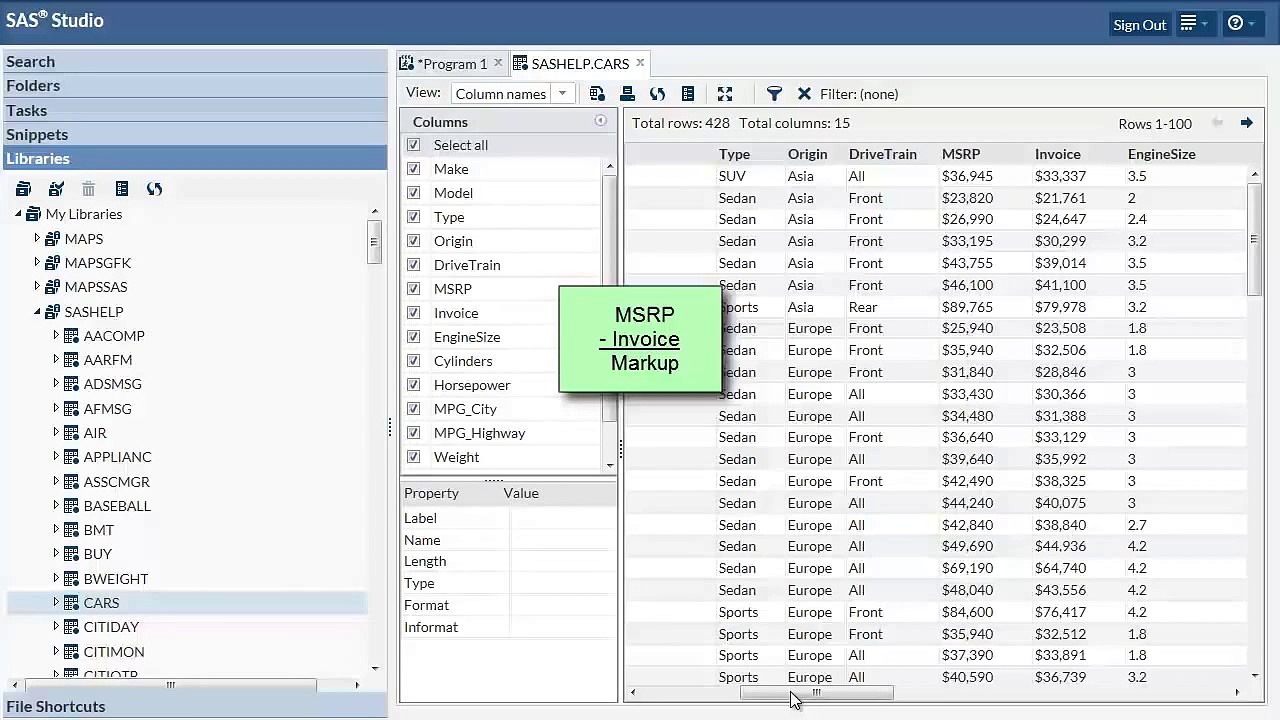Open the More application options menu
Image resolution: width=1280 pixels, height=720 pixels.
pos(1194,24)
